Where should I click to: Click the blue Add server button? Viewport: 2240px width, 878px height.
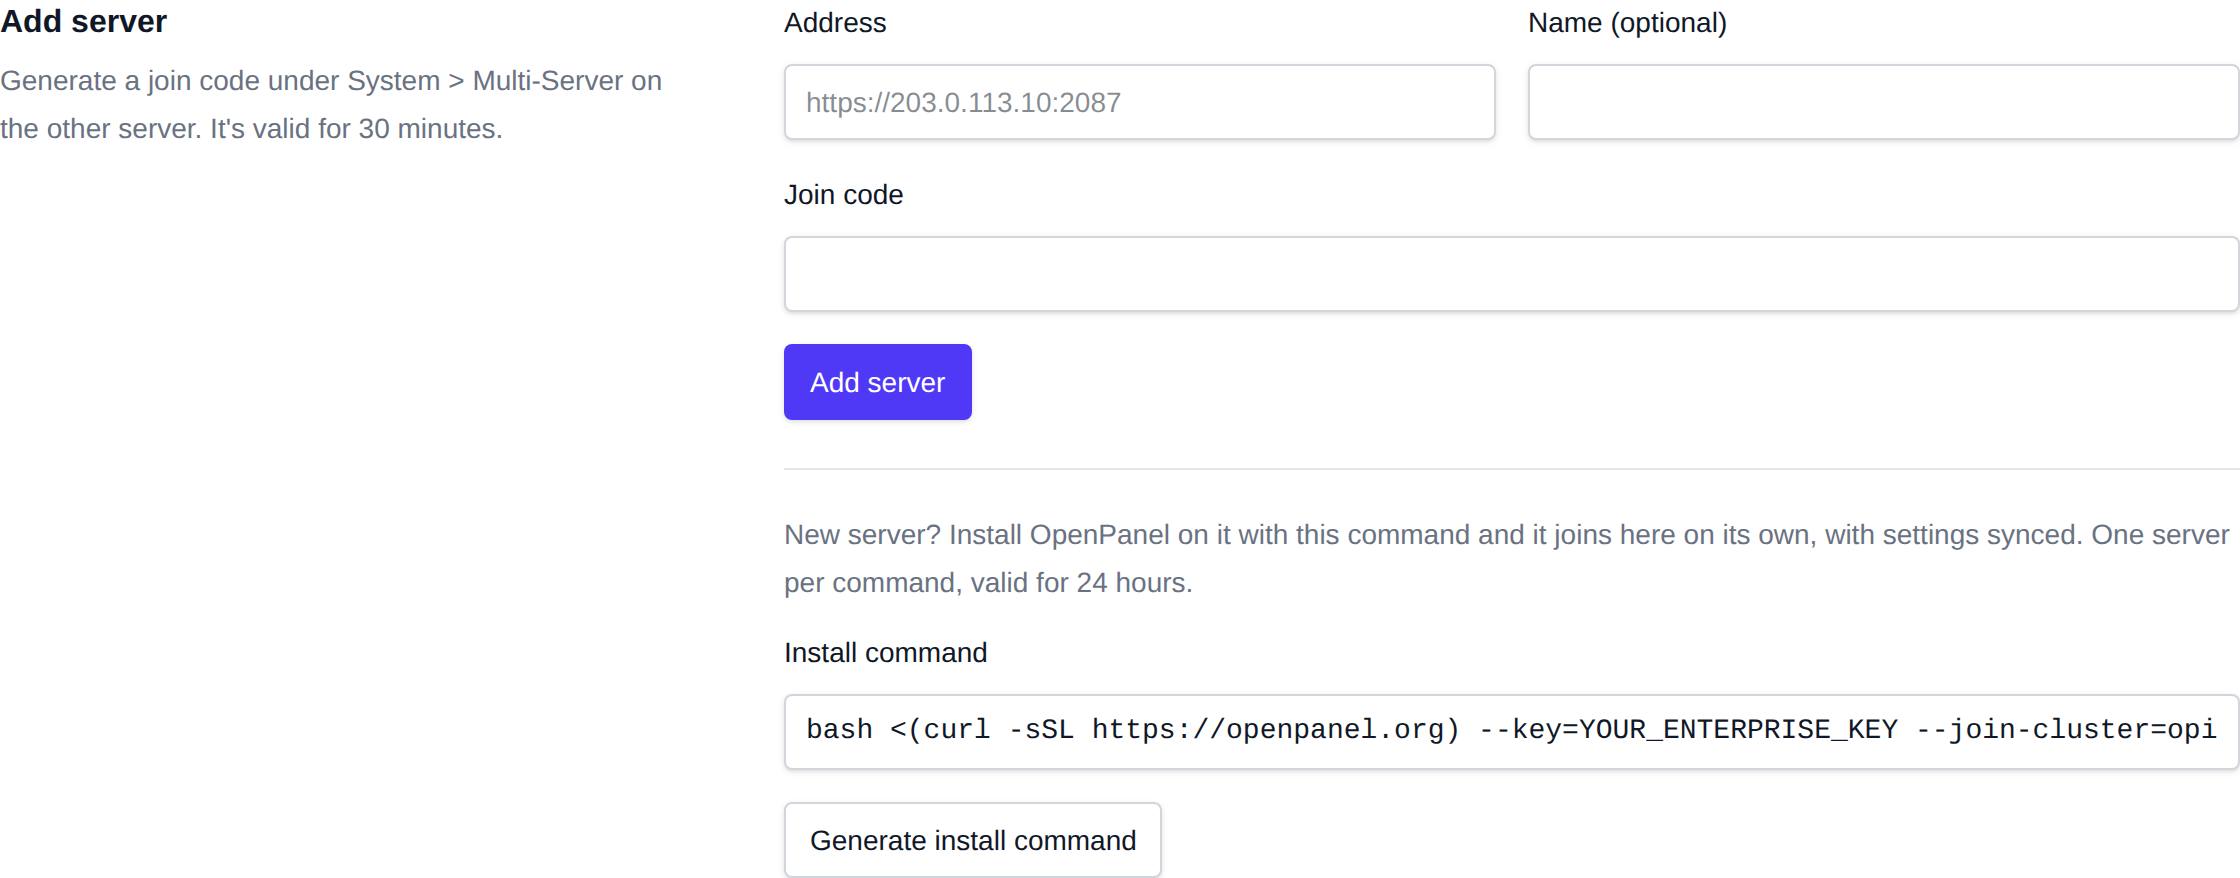click(878, 382)
